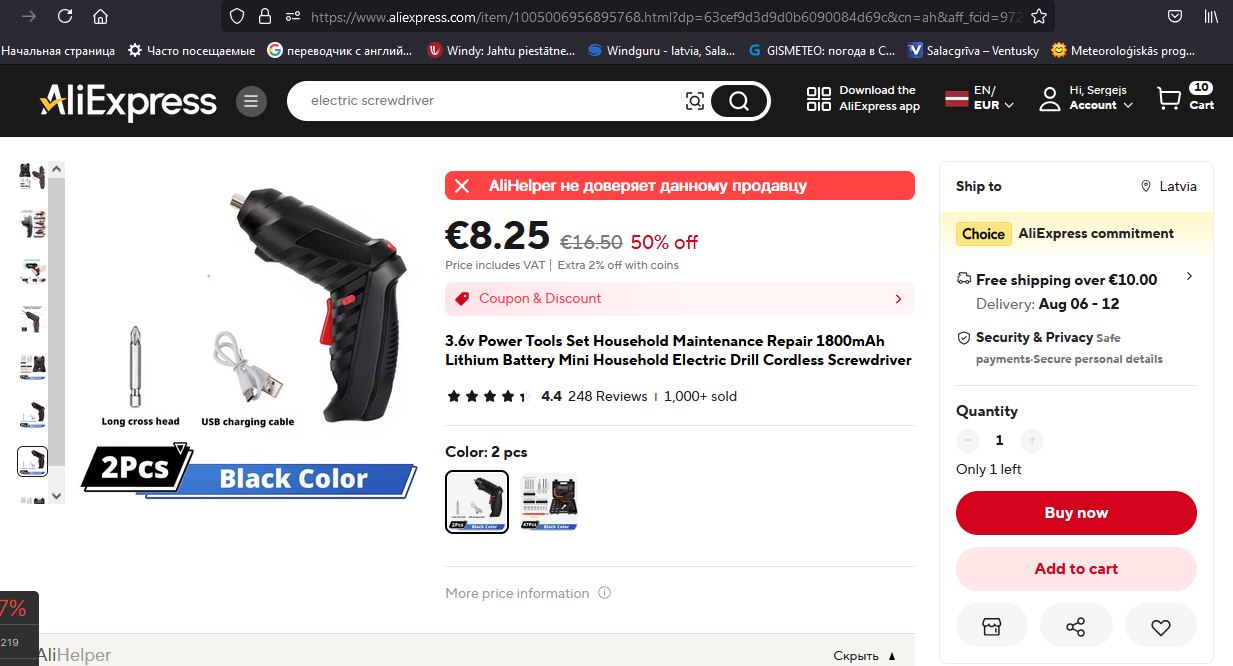Increase quantity with the plus button

coord(1032,440)
